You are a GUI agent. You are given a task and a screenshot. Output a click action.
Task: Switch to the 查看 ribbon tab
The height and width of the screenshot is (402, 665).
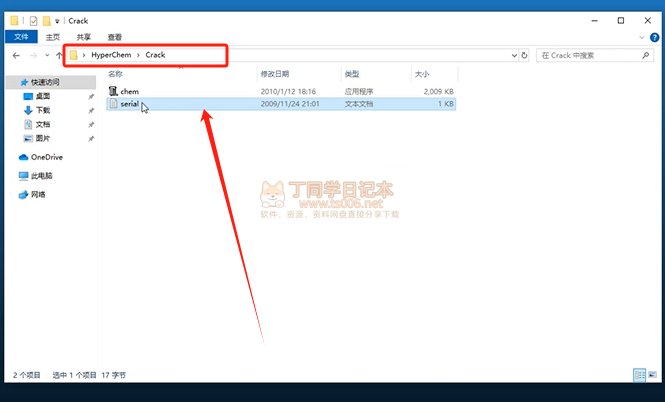pos(115,37)
